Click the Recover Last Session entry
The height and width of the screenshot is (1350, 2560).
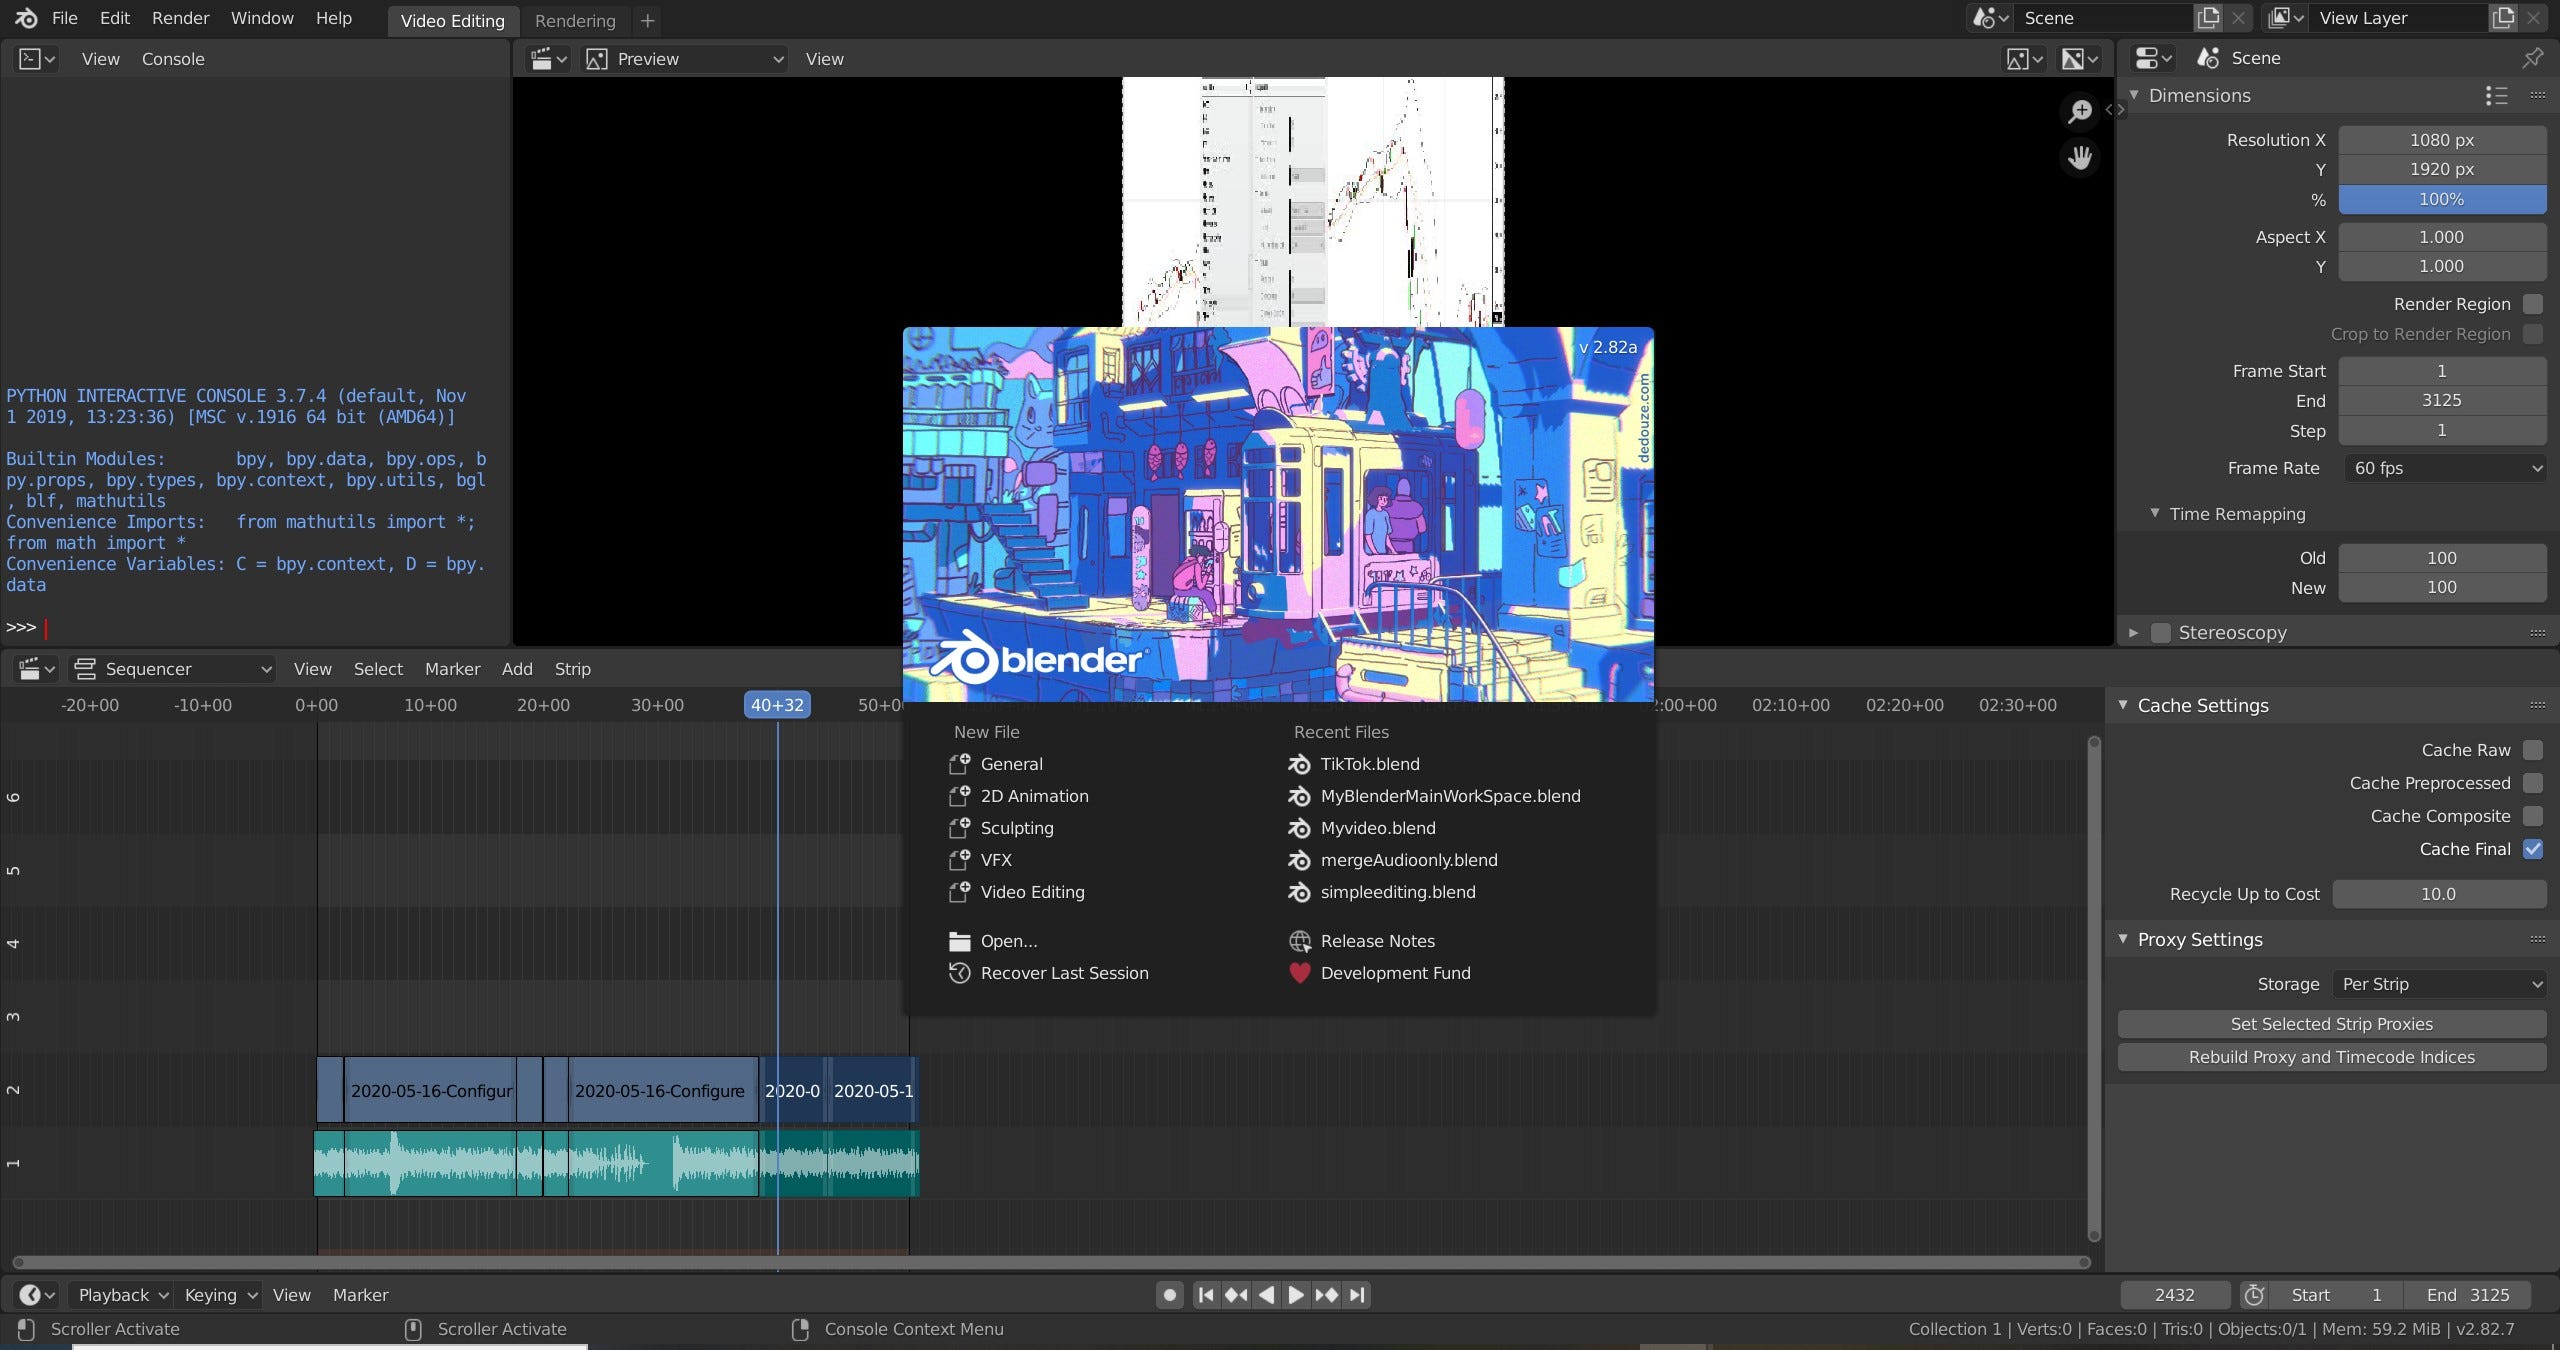click(x=1064, y=973)
